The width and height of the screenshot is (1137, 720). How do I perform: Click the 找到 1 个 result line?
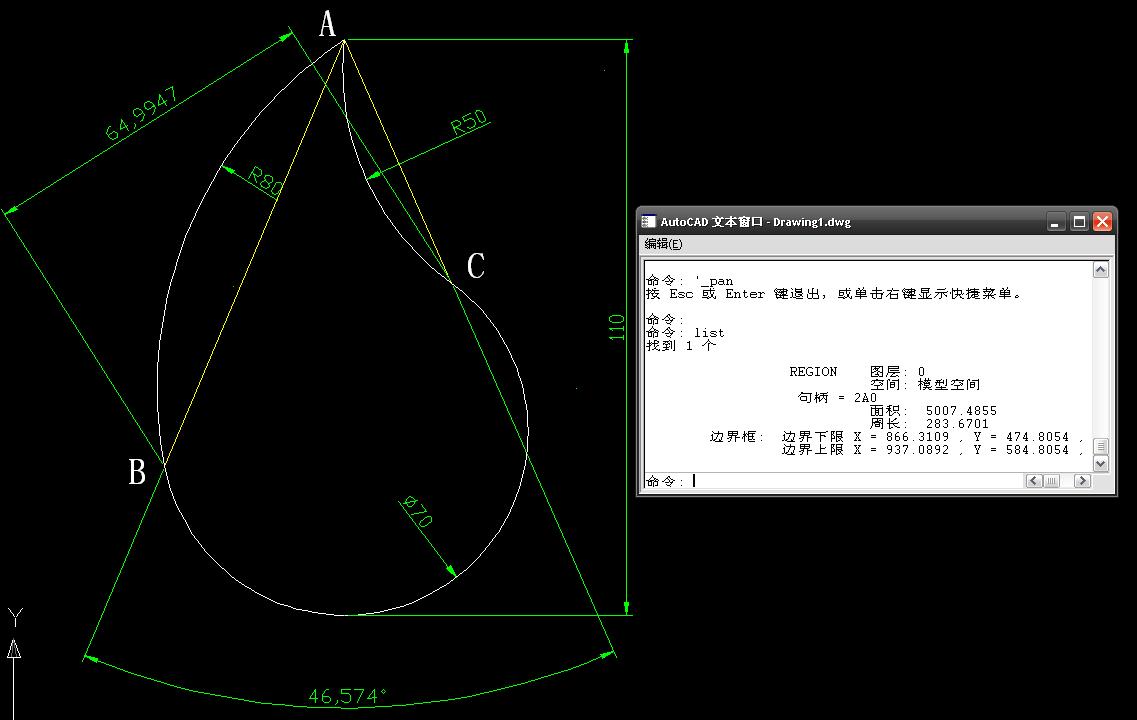point(681,346)
